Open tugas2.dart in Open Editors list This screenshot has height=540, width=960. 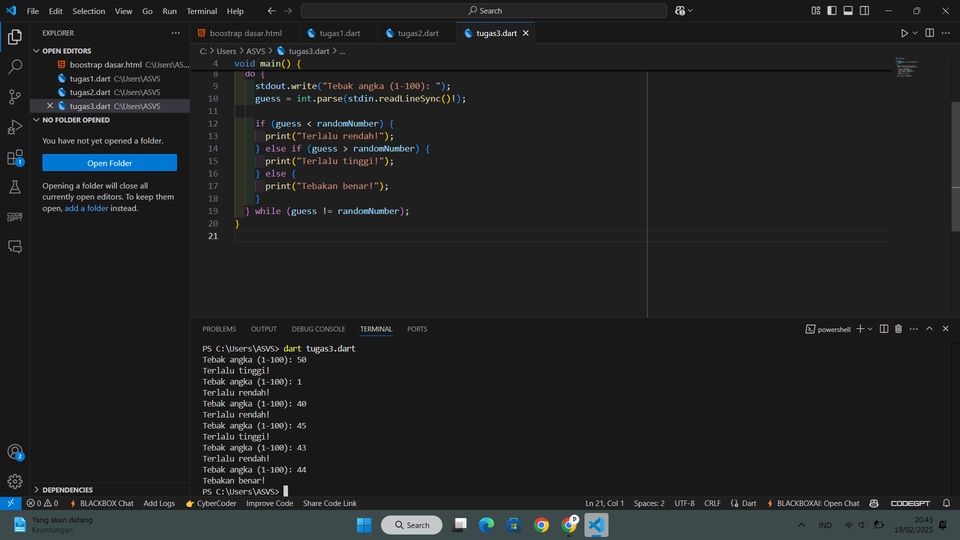(110, 92)
